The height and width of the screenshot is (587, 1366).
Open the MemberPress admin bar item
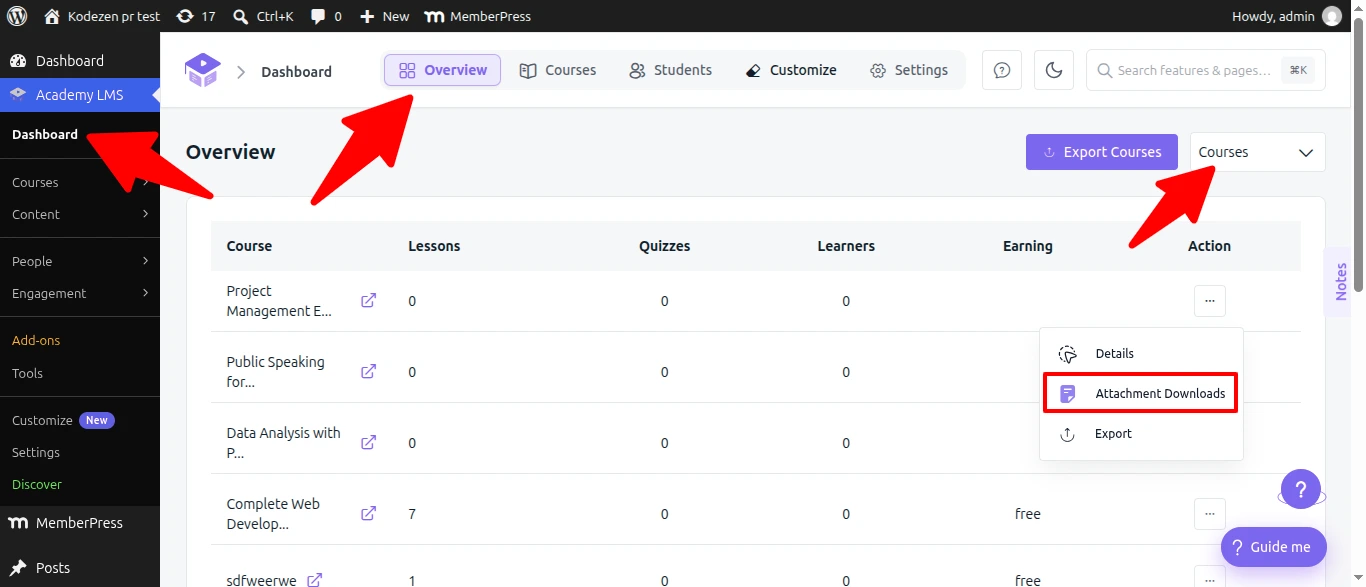pos(477,16)
